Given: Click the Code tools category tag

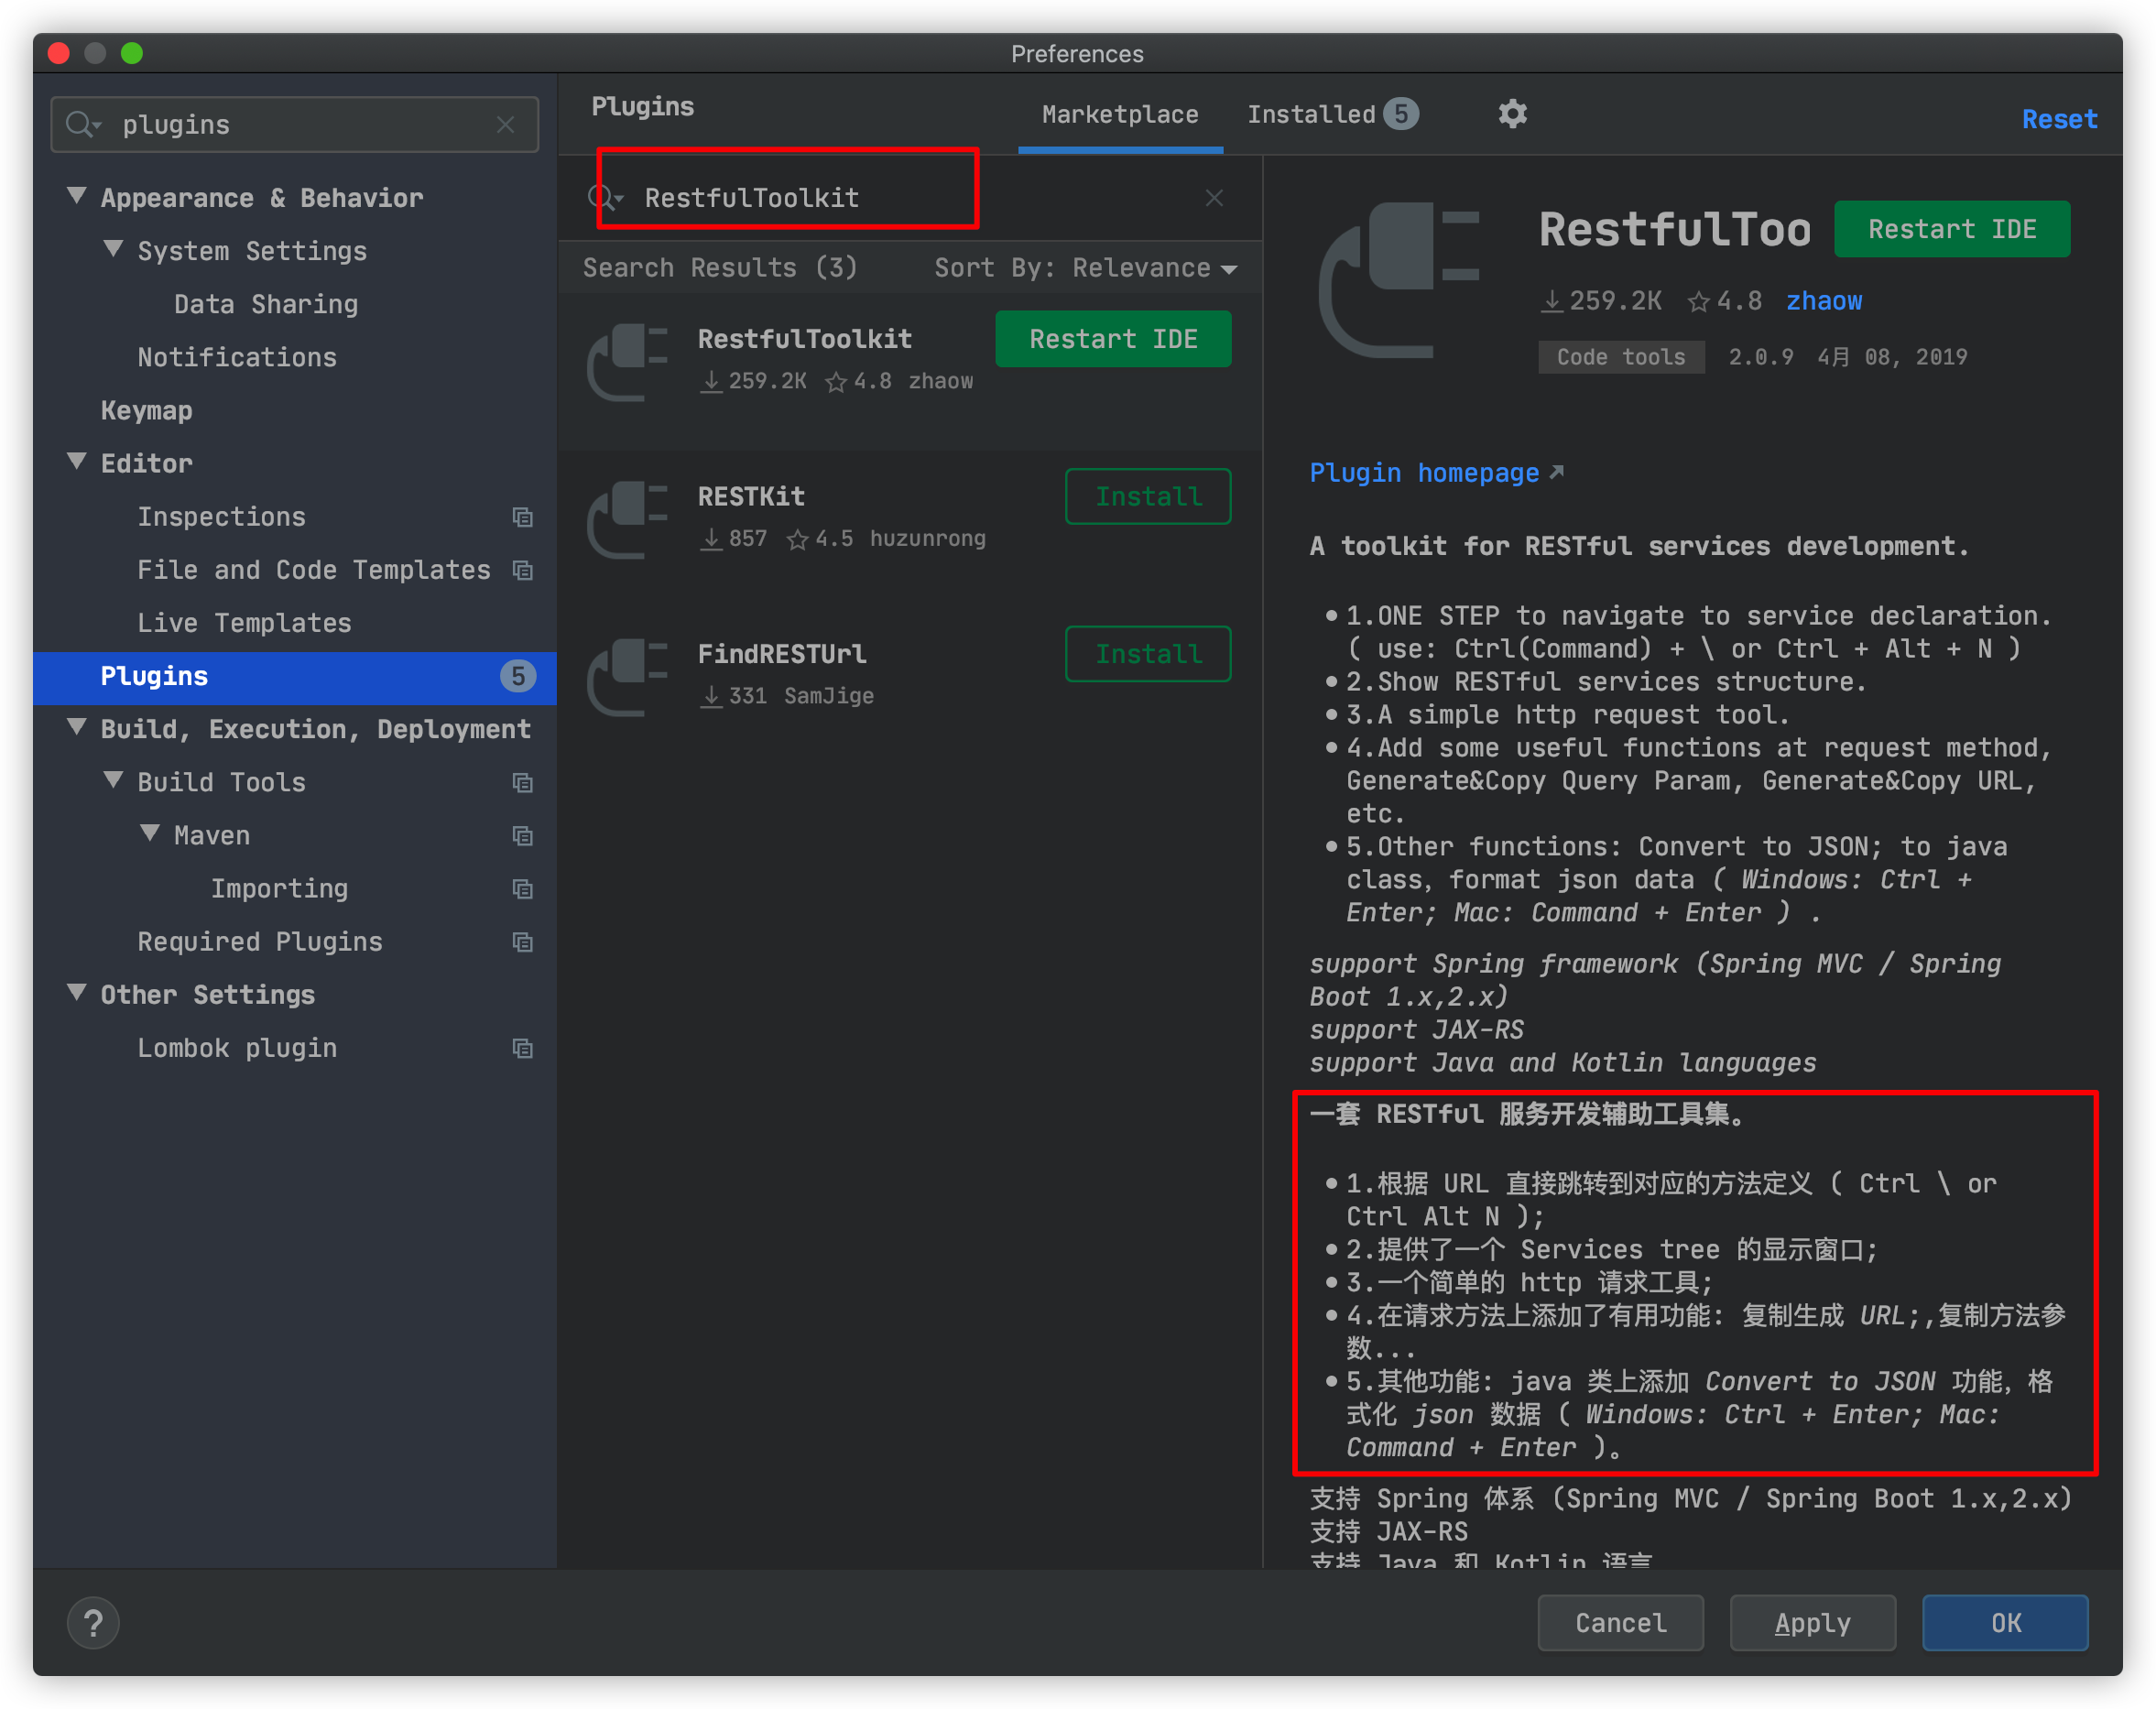Looking at the screenshot, I should (1621, 357).
